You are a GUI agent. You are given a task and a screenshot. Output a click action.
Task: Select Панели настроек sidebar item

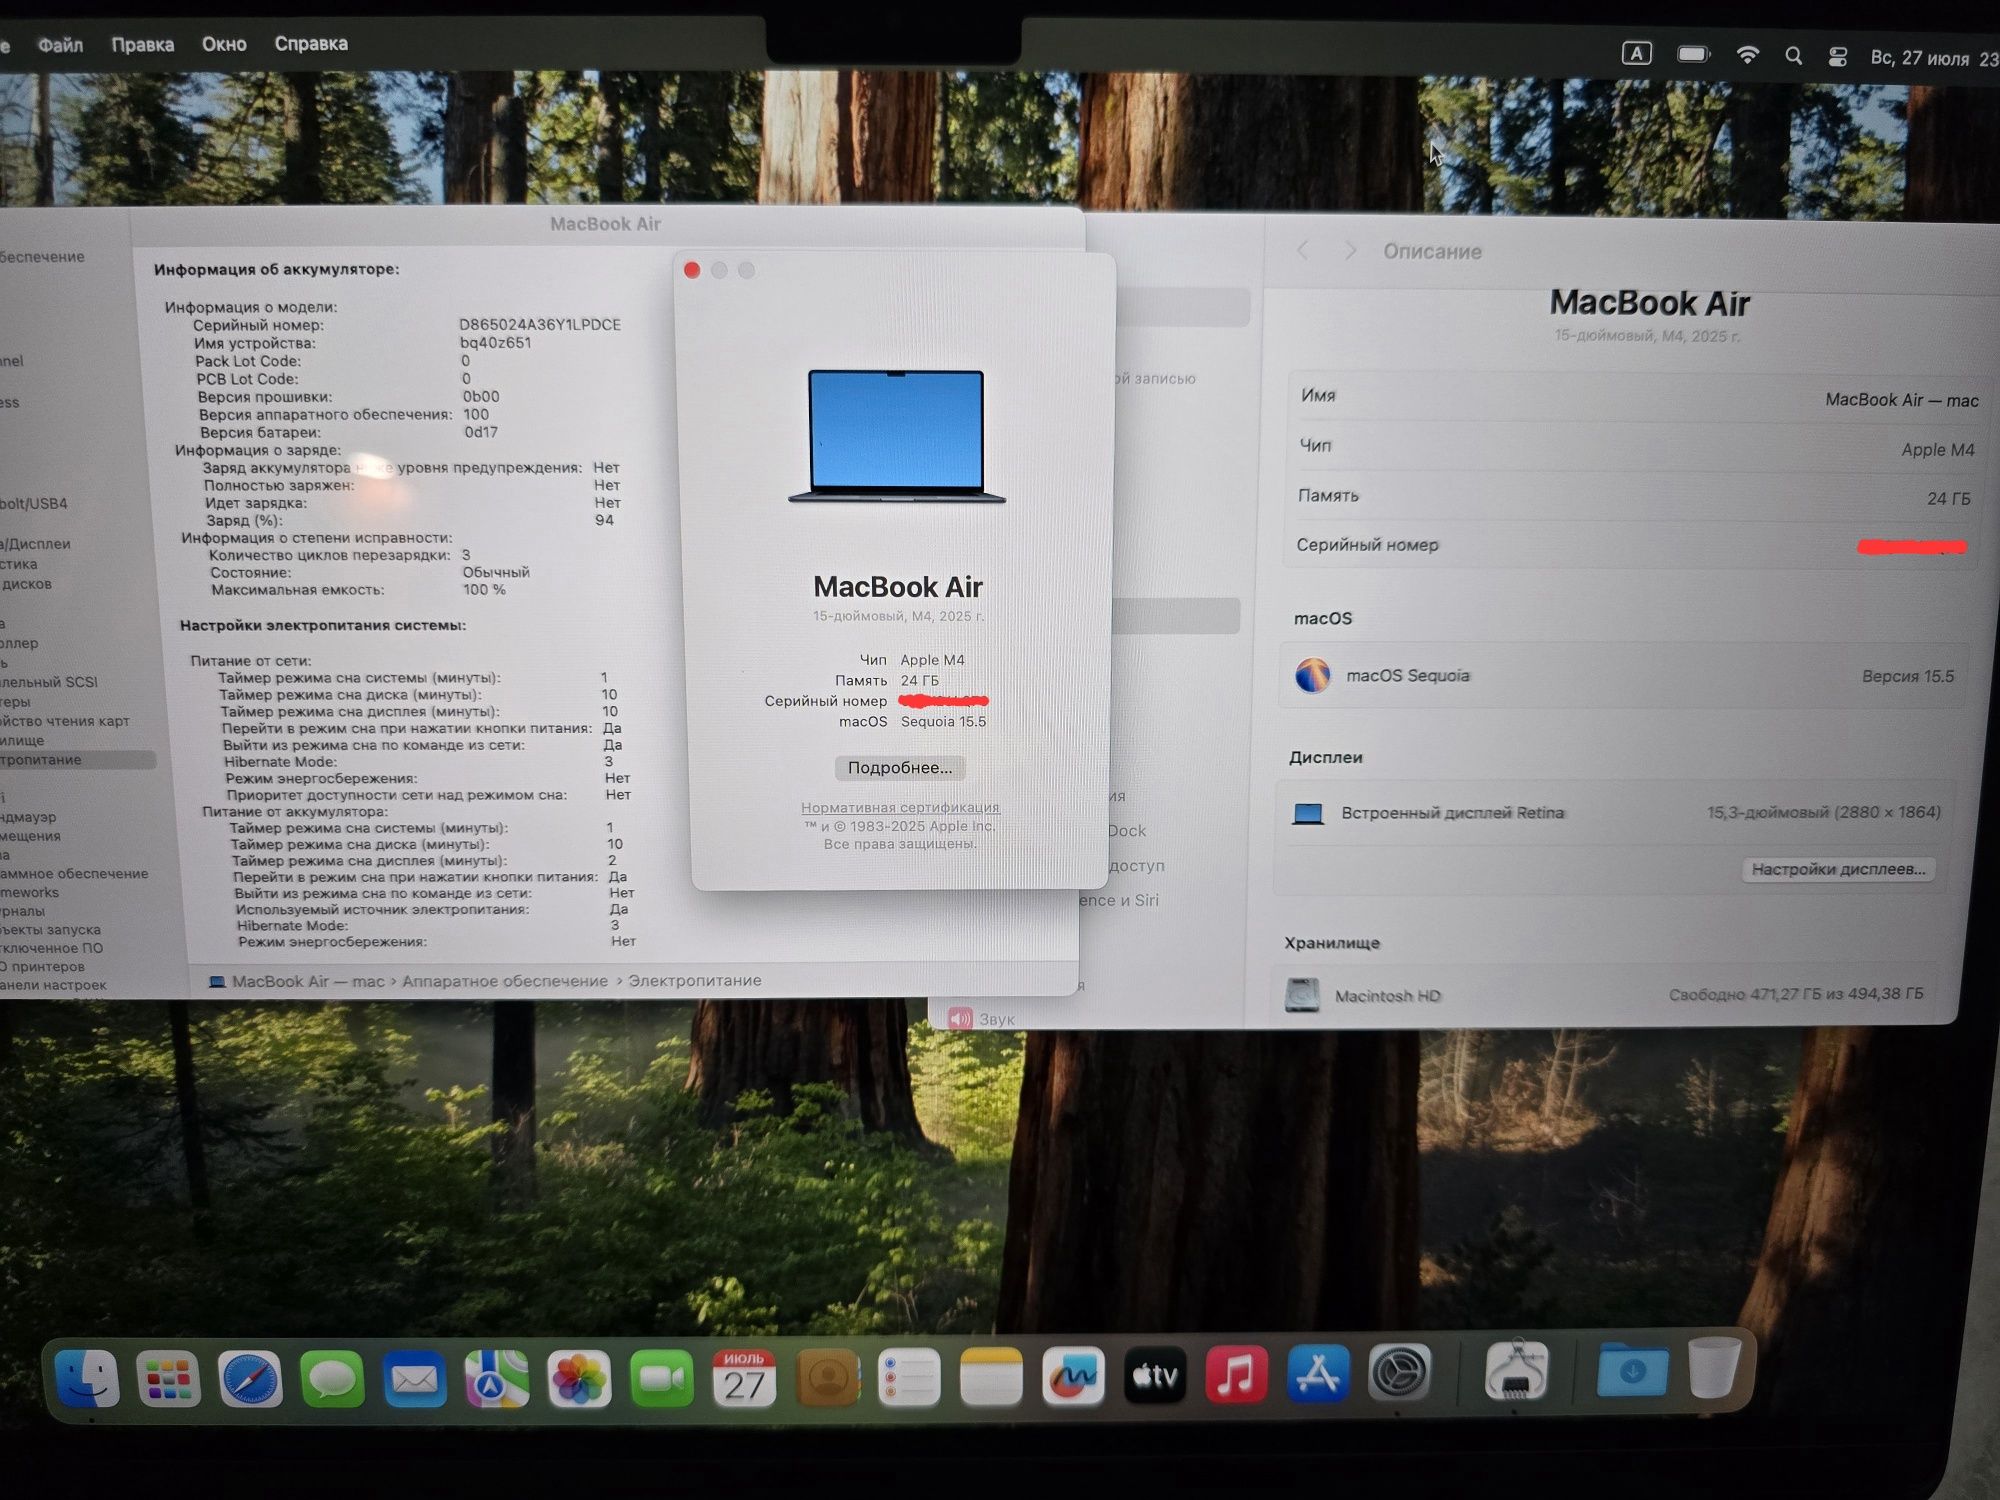54,985
